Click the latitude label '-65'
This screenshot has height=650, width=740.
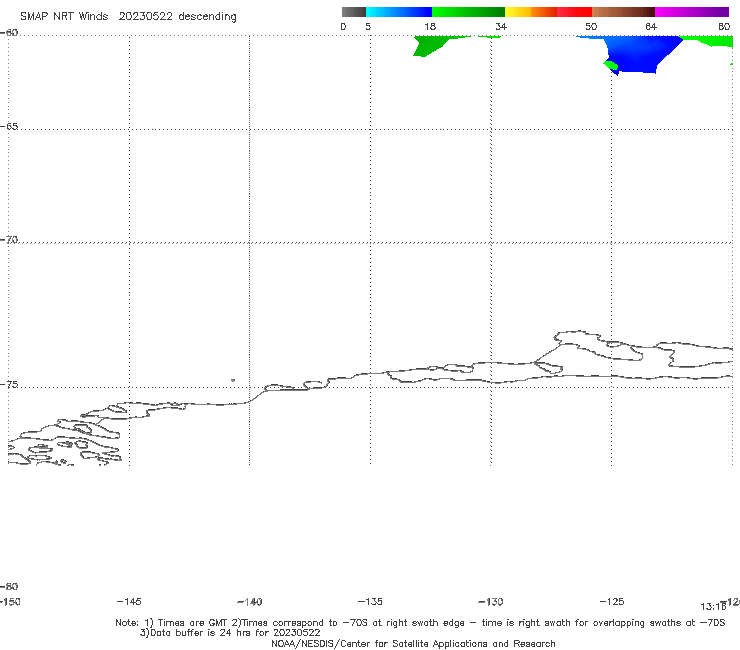point(9,127)
